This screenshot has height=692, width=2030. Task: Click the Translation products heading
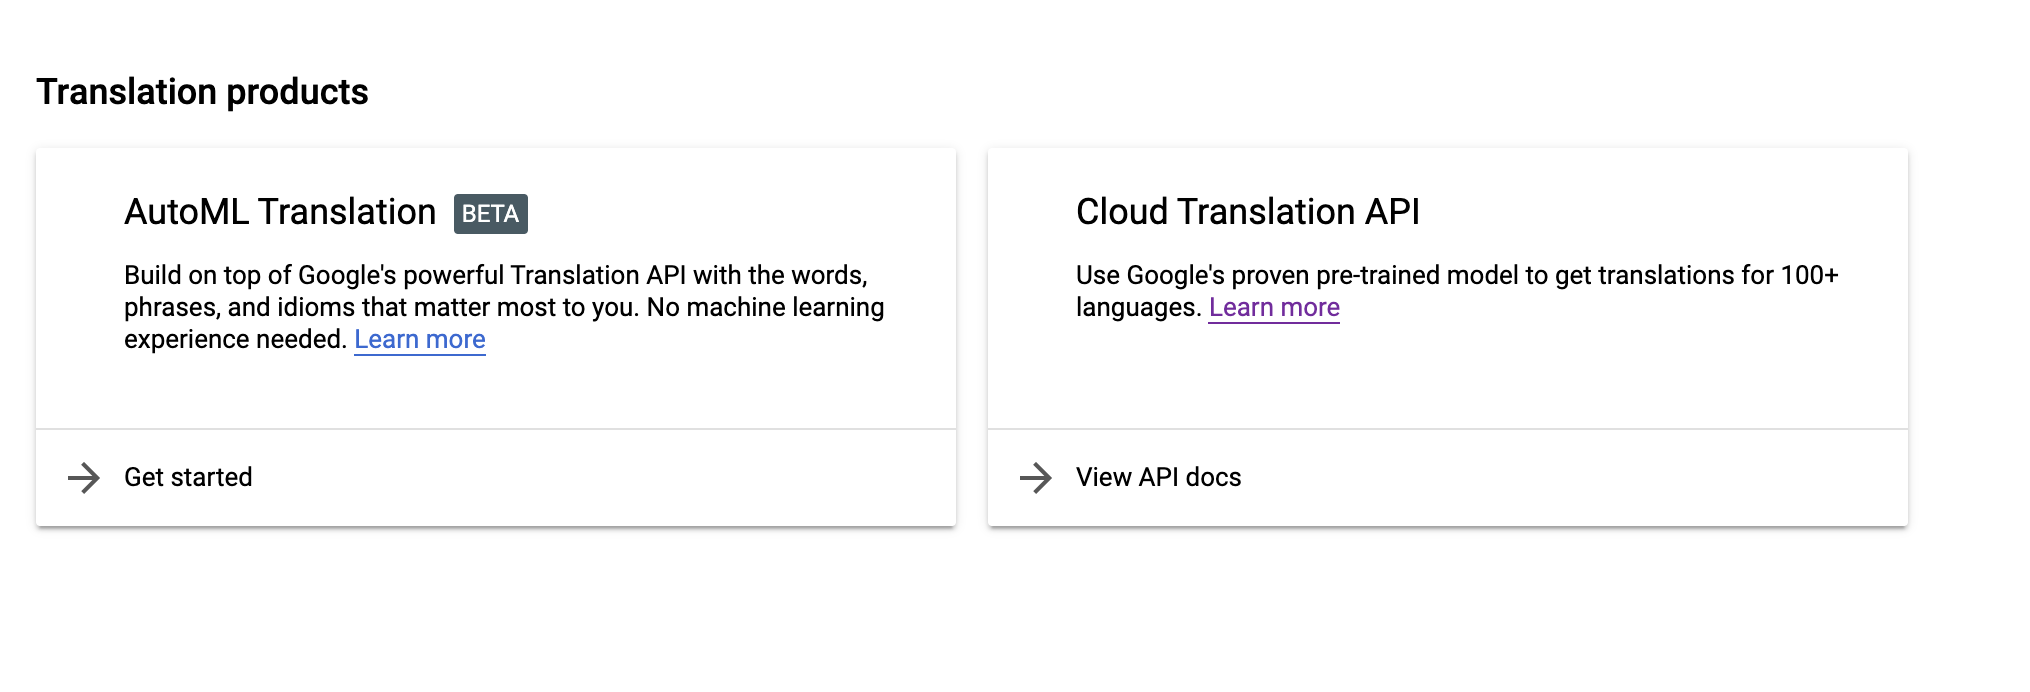point(203,91)
